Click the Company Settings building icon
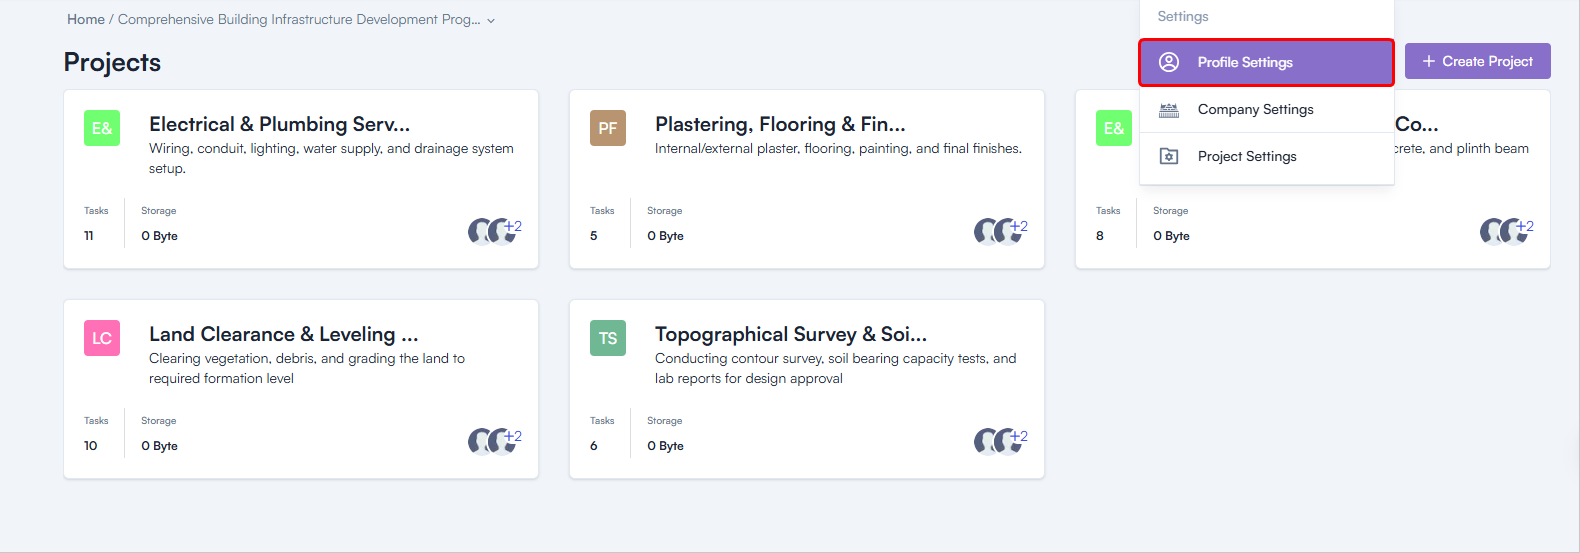The height and width of the screenshot is (553, 1580). tap(1168, 110)
